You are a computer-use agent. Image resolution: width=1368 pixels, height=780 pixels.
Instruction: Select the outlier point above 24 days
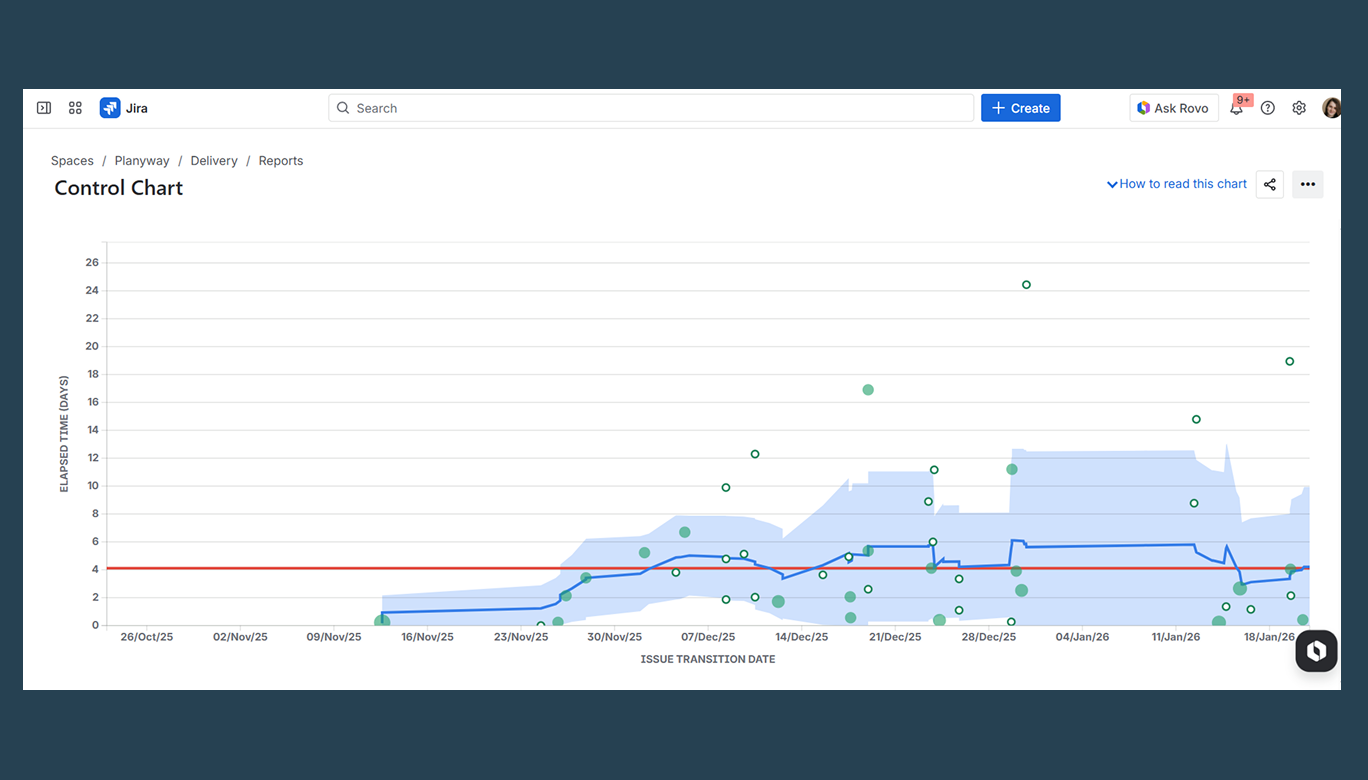[1026, 285]
